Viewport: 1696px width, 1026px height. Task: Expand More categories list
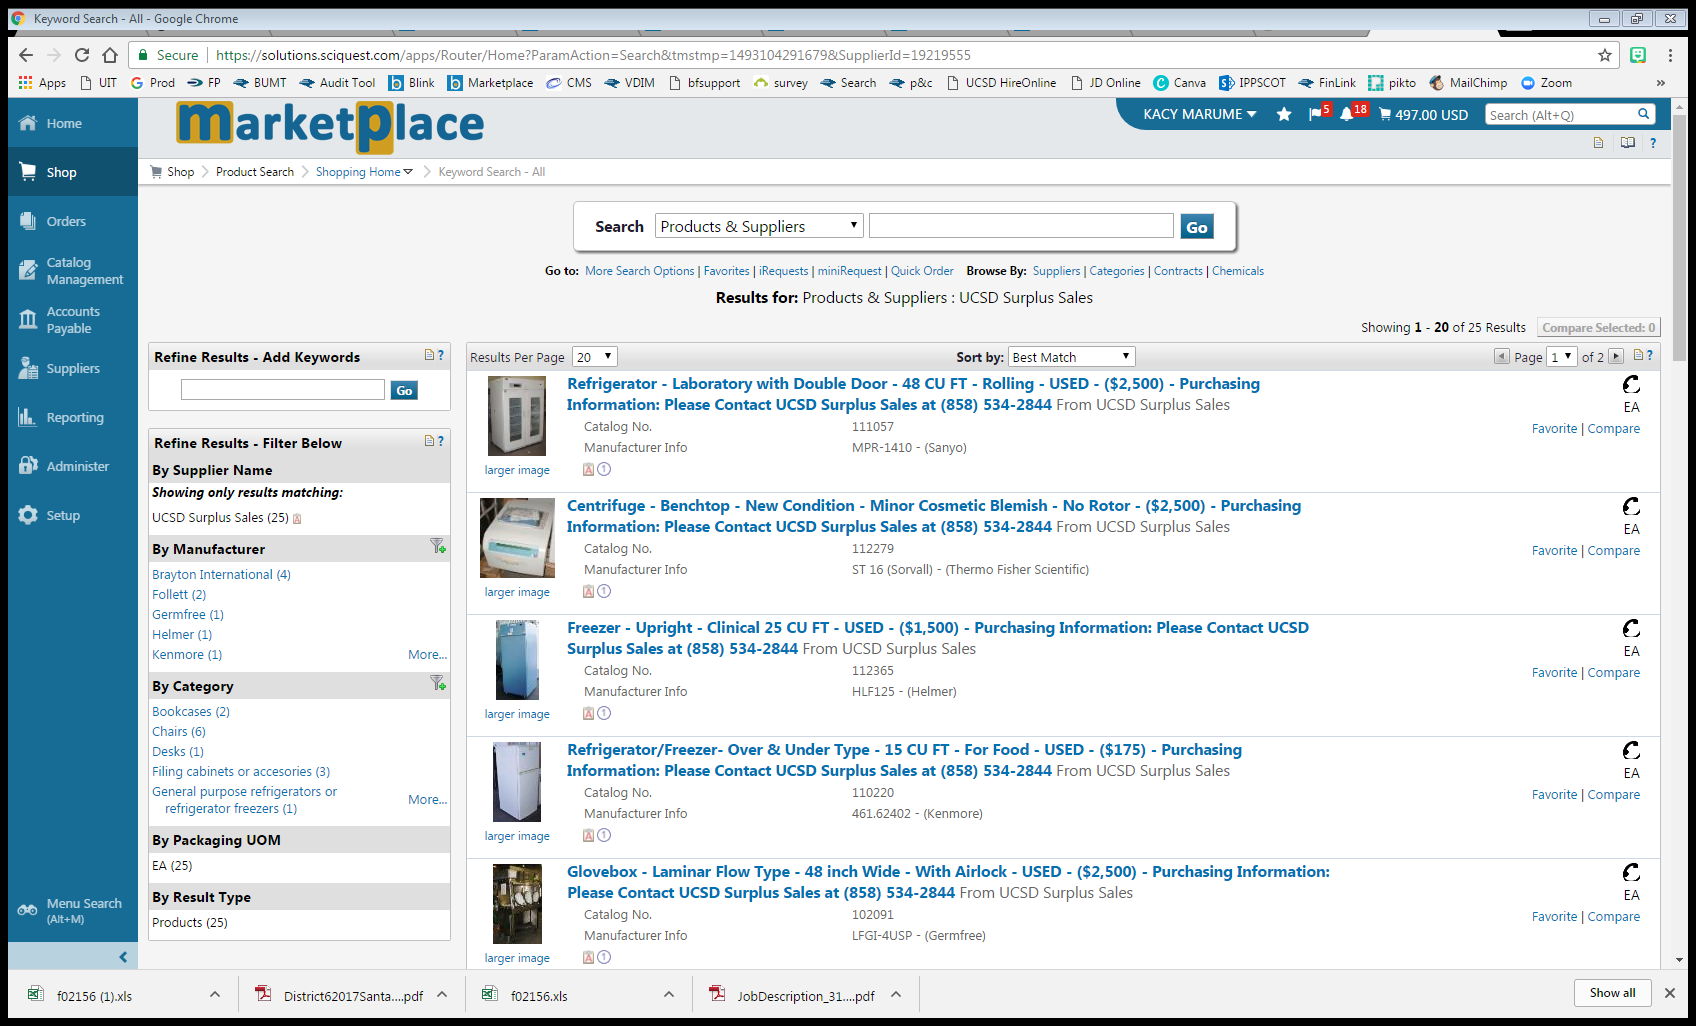(x=427, y=800)
